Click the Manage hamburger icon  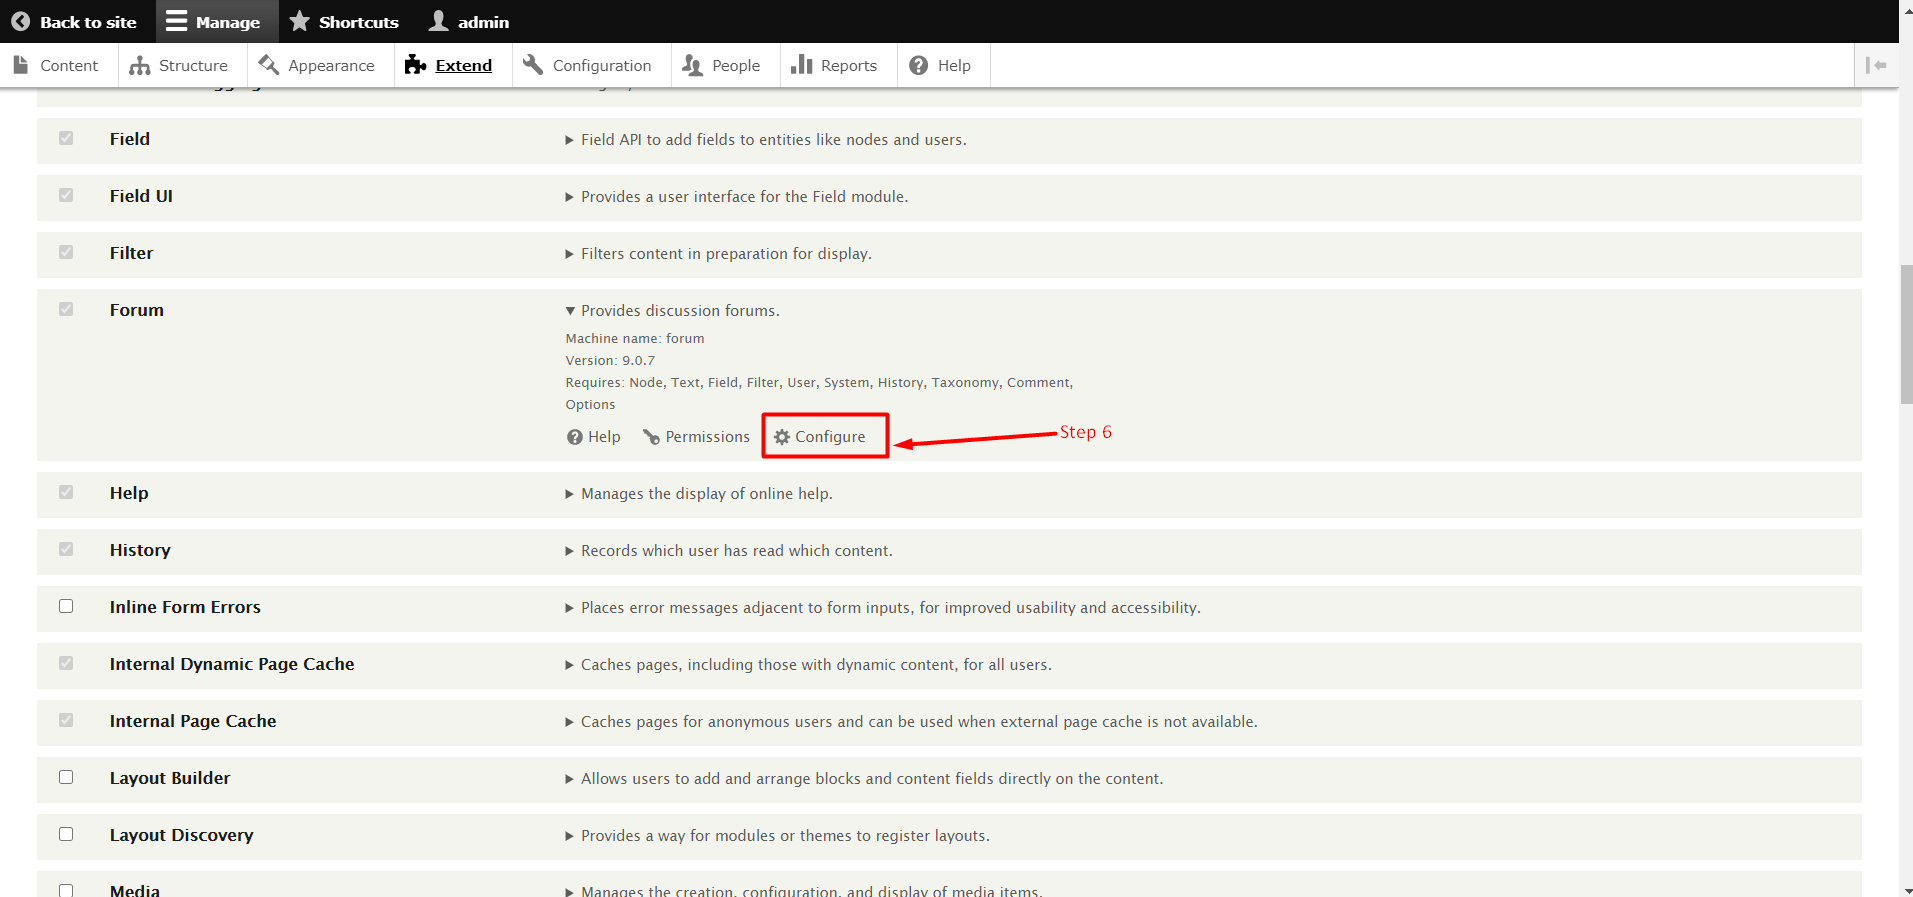(176, 21)
